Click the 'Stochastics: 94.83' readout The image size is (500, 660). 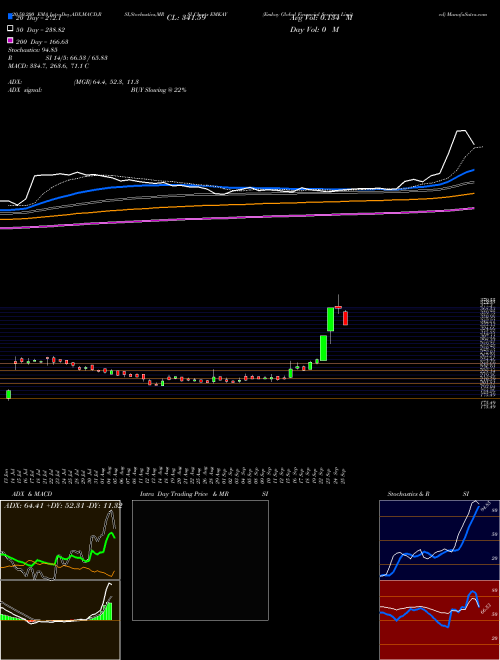pyautogui.click(x=32, y=50)
